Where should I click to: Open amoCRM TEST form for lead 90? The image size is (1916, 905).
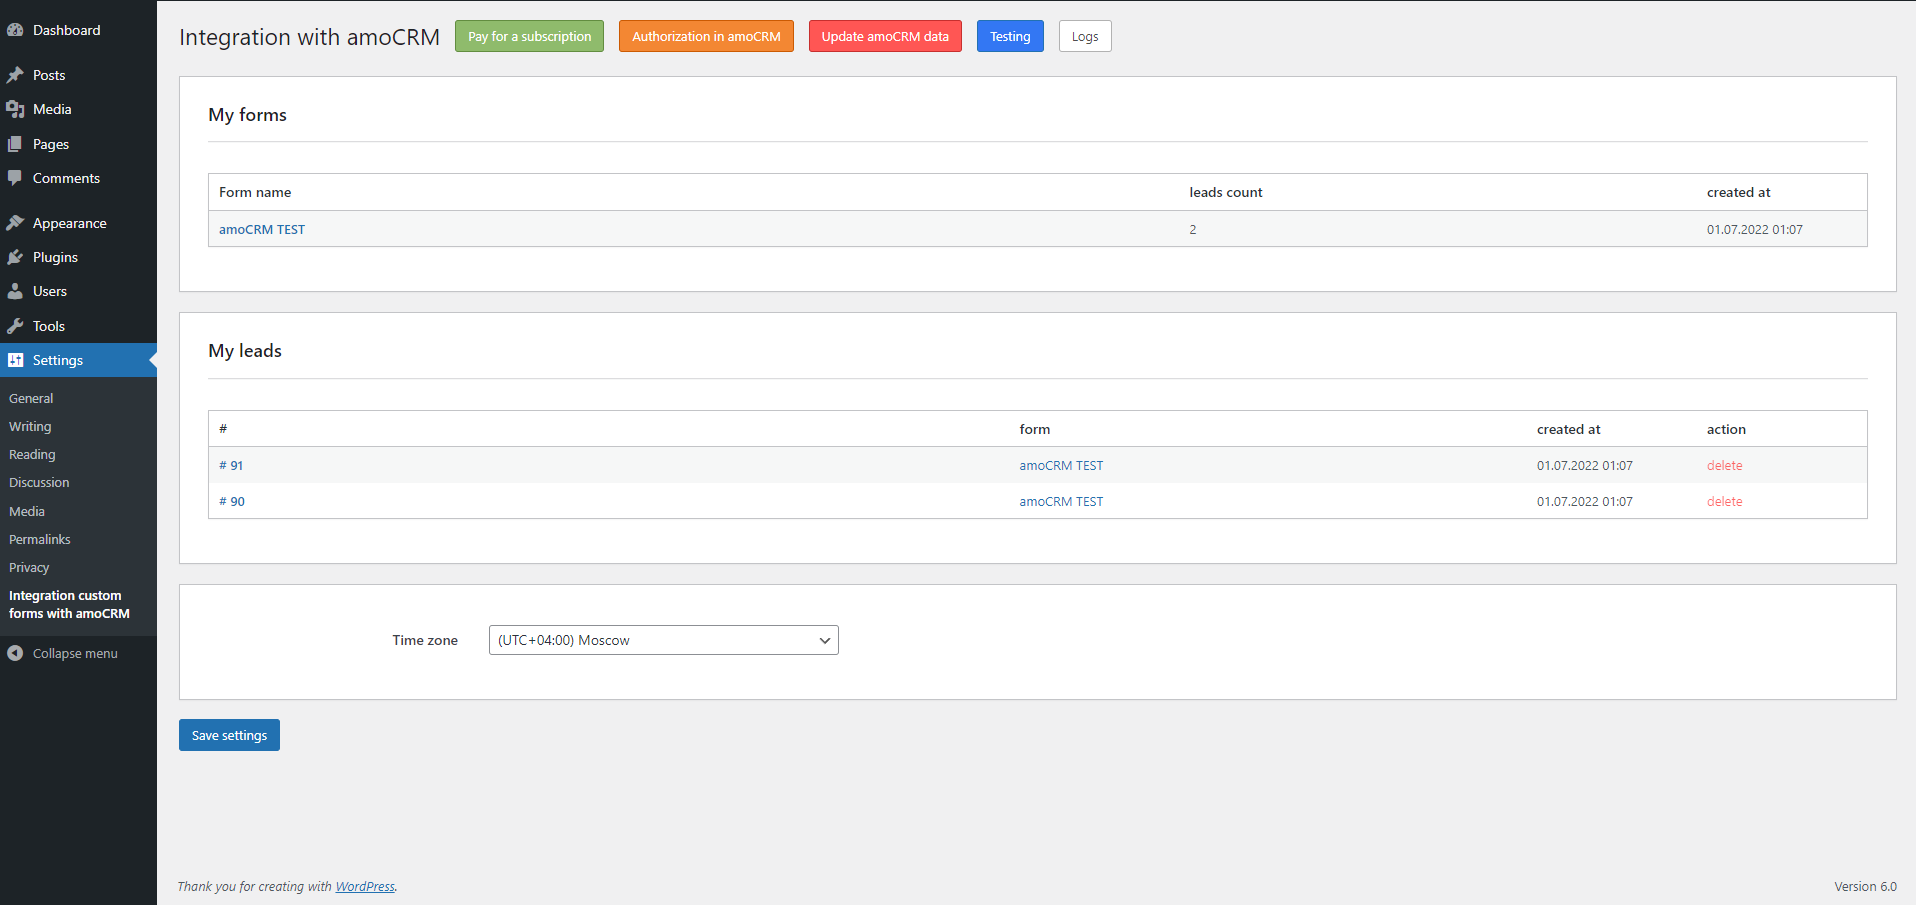pos(1061,501)
